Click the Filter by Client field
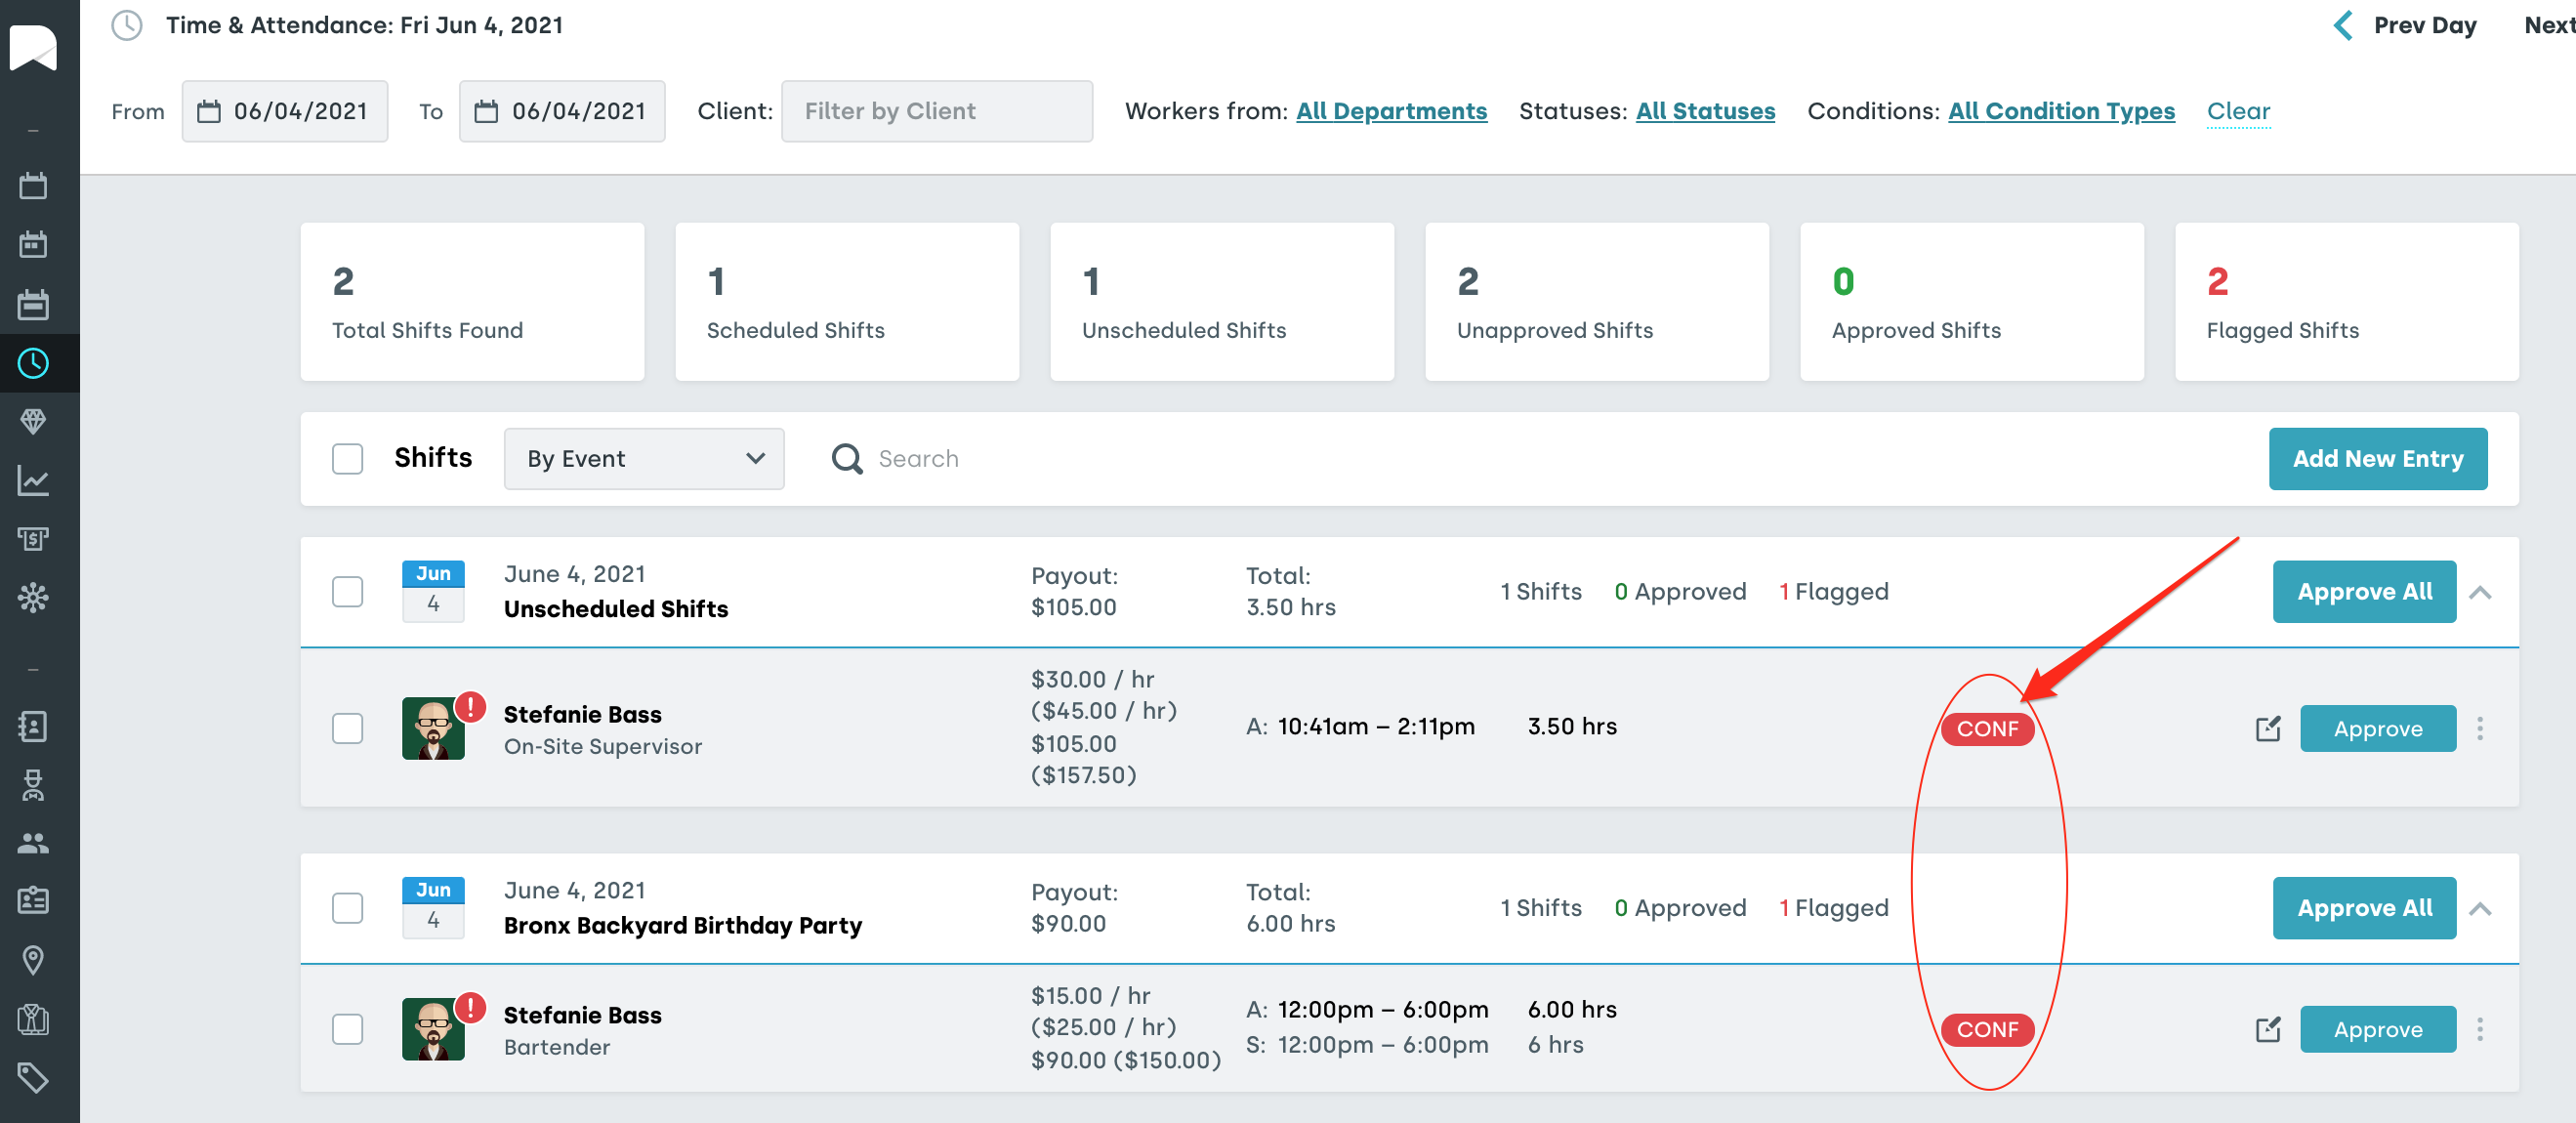Image resolution: width=2576 pixels, height=1123 pixels. pyautogui.click(x=935, y=111)
